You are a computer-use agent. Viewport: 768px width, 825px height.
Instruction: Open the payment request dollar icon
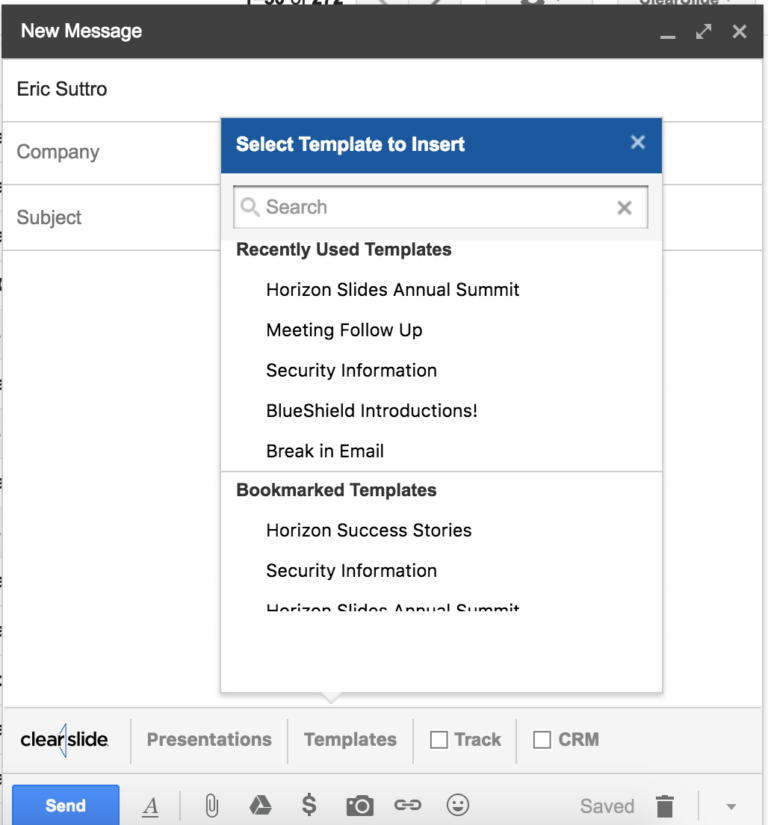click(x=309, y=804)
